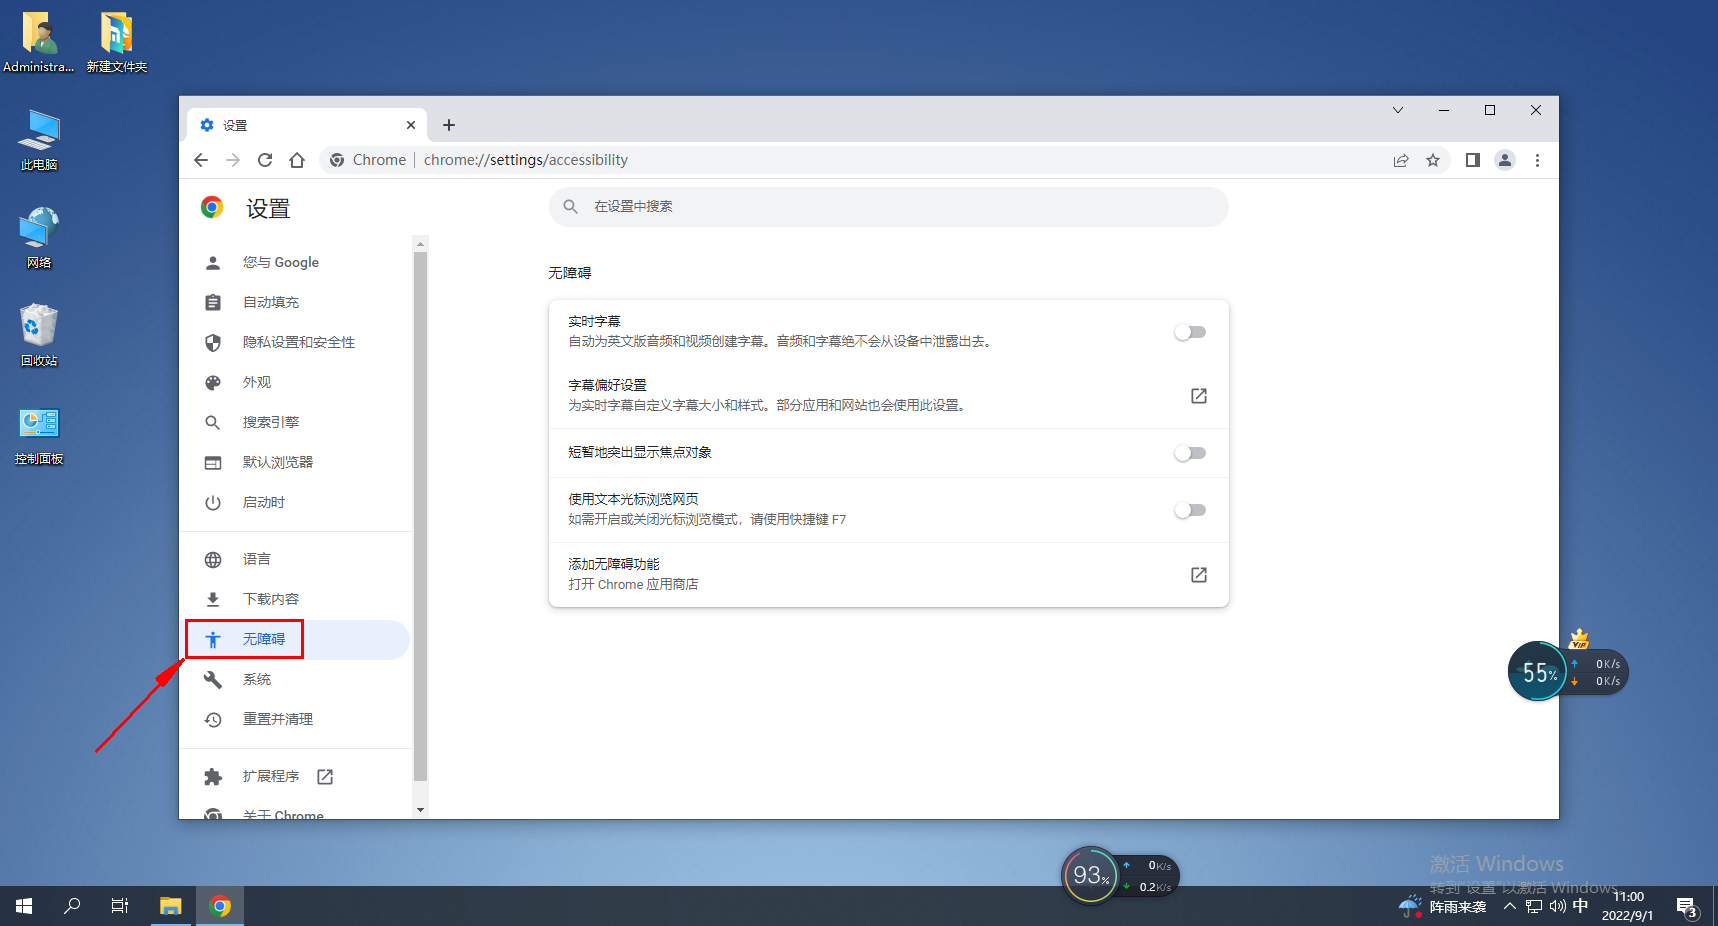Select 语言 in the settings sidebar
This screenshot has width=1718, height=926.
point(256,558)
